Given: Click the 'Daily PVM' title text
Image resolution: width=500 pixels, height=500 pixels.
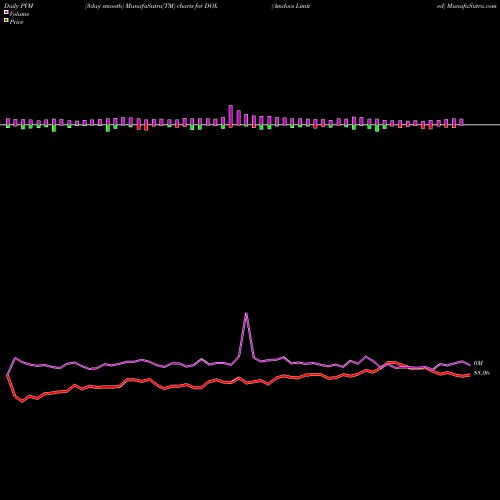Looking at the screenshot, I should coord(19,6).
